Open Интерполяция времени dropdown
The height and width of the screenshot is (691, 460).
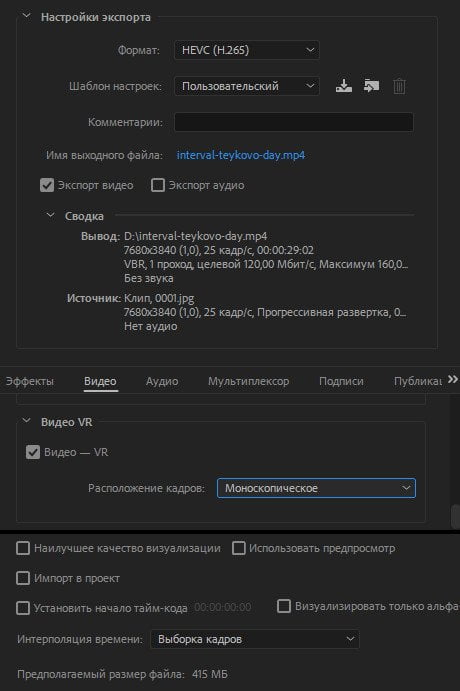(x=255, y=639)
